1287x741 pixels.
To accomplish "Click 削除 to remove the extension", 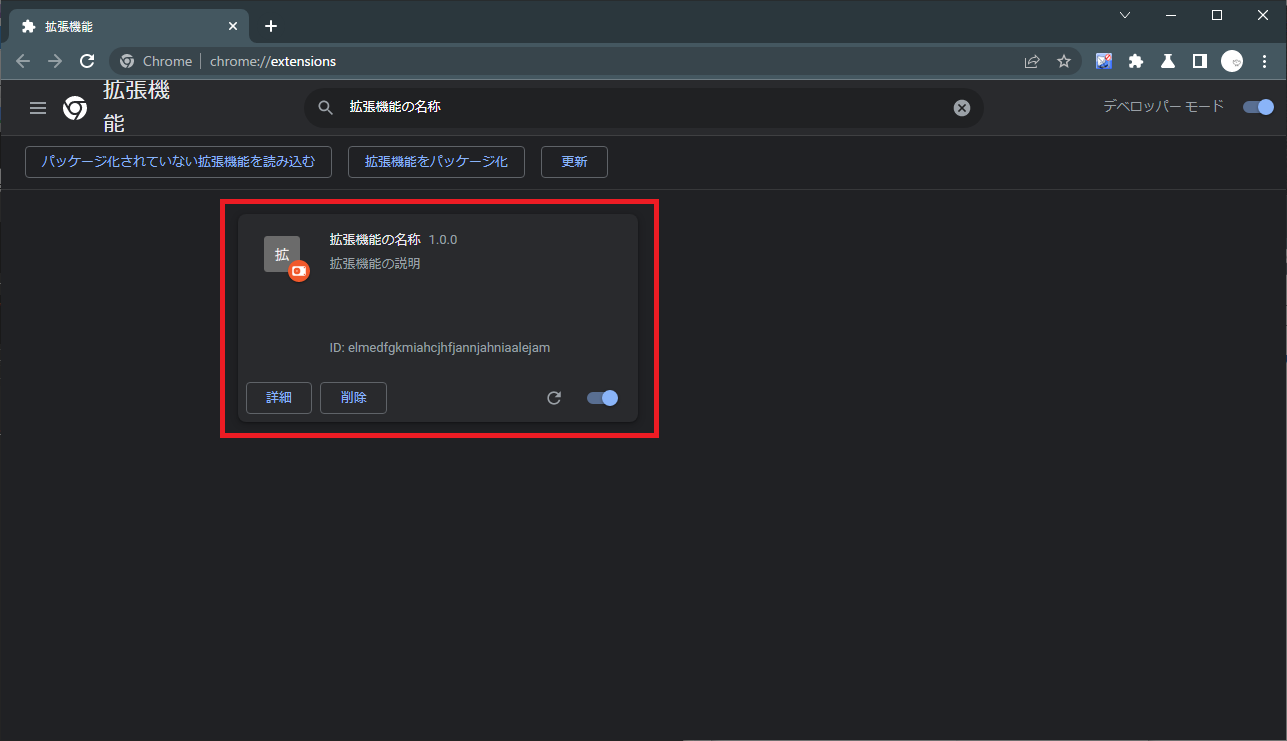I will click(353, 398).
